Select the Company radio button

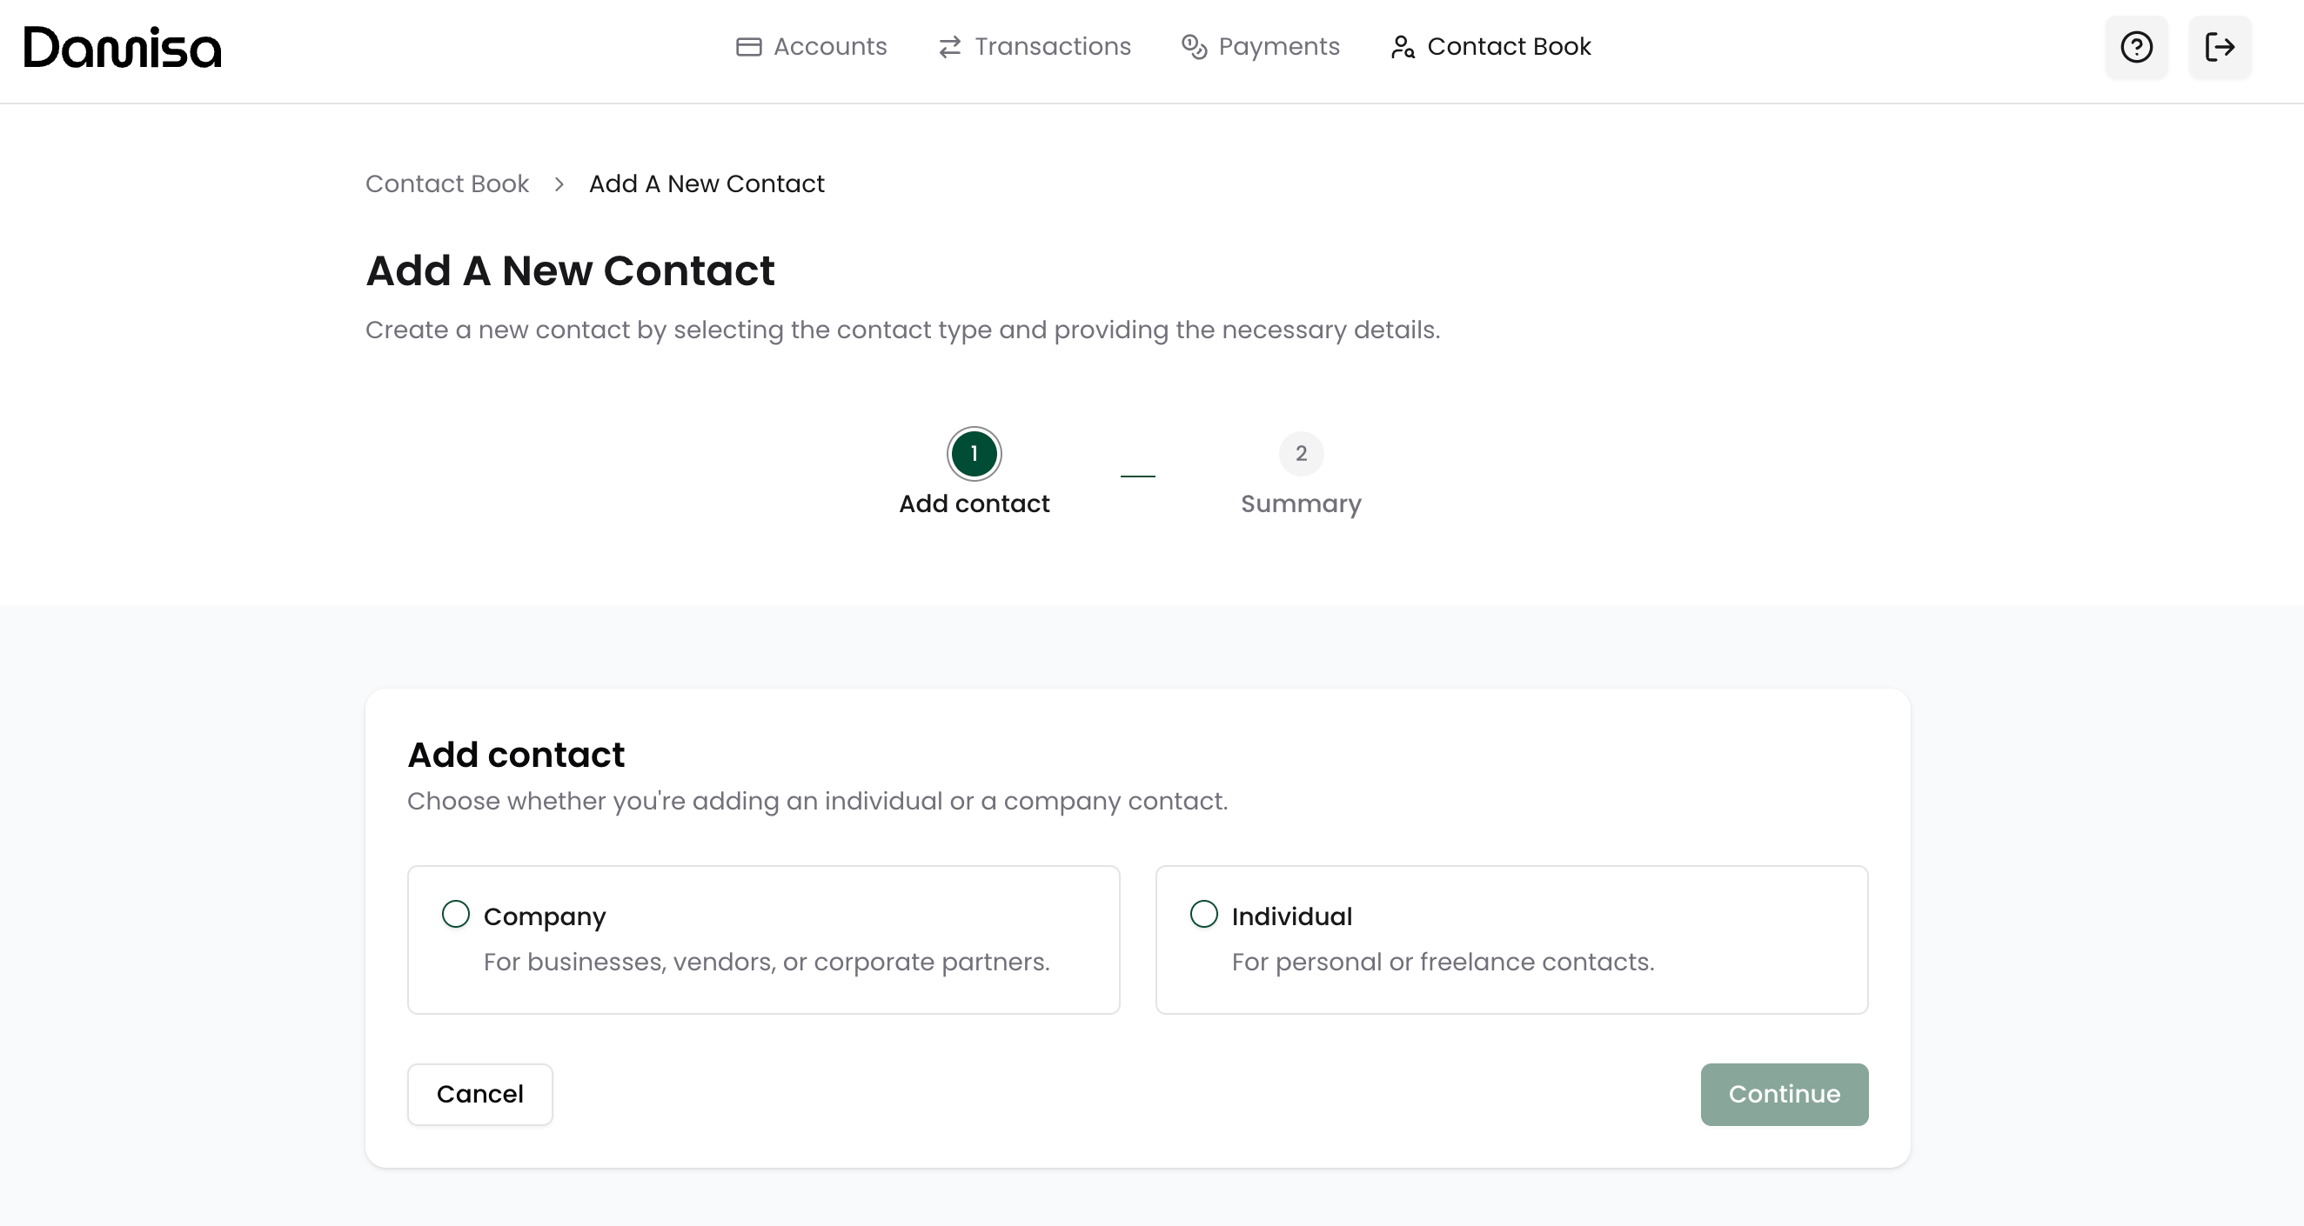456,914
